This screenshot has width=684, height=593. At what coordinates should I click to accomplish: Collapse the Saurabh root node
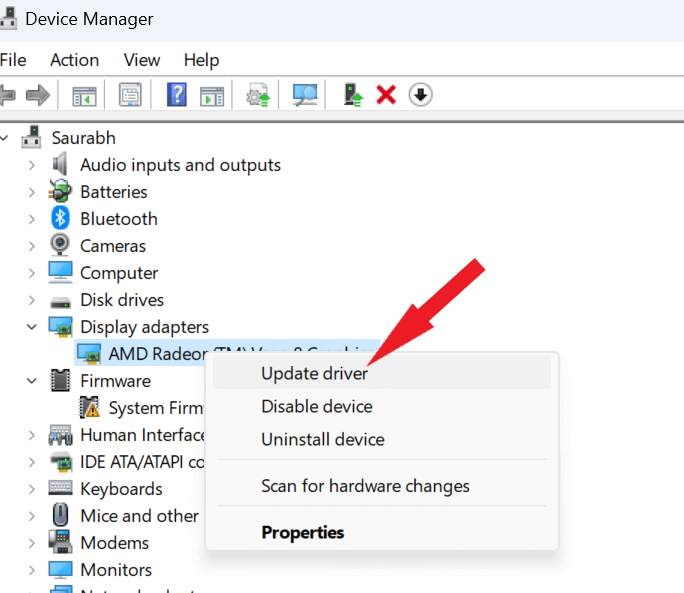(4, 138)
